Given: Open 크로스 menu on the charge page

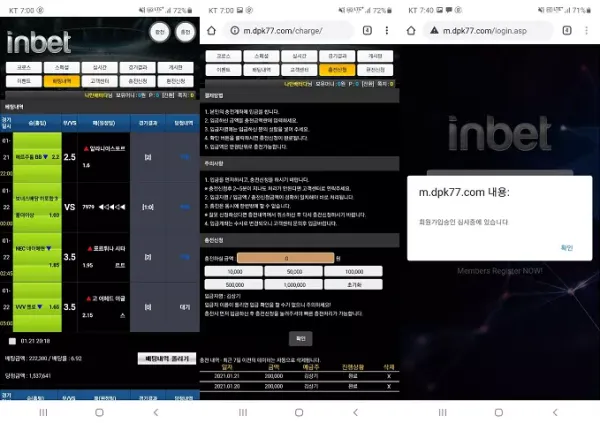Looking at the screenshot, I should coord(223,56).
